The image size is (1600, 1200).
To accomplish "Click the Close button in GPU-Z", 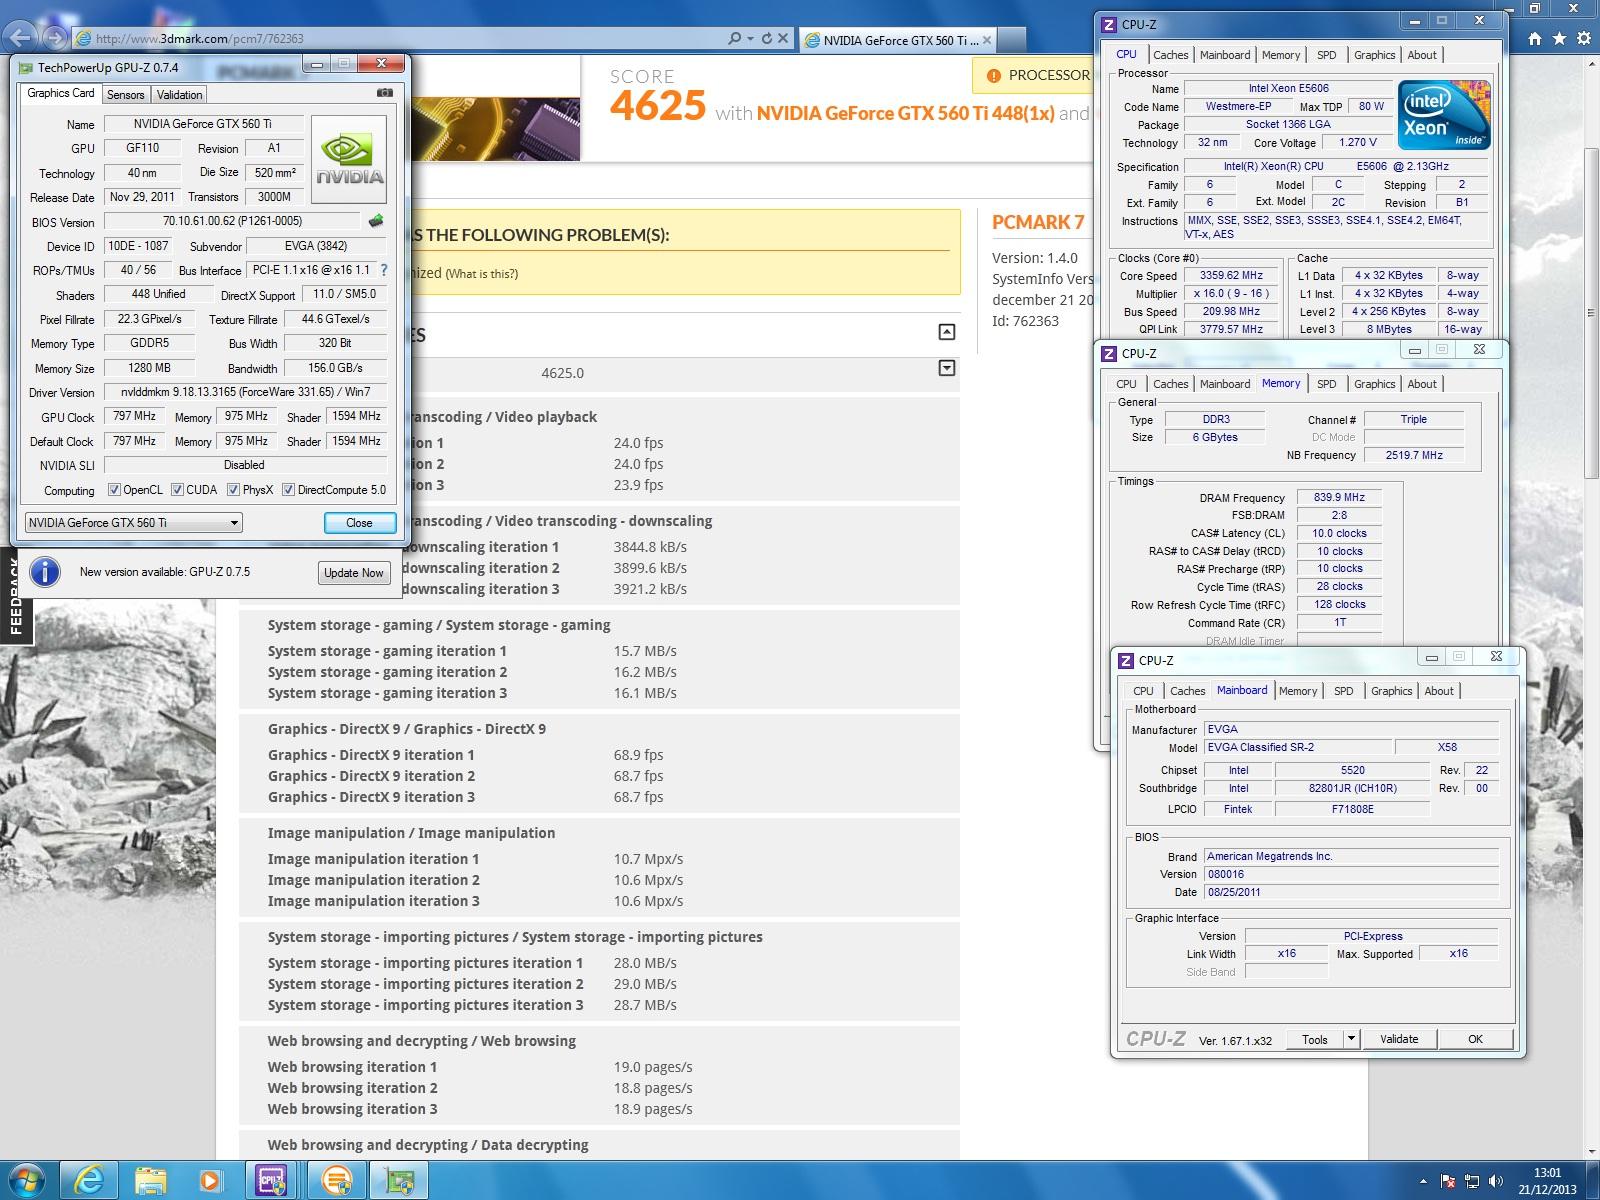I will [x=359, y=523].
